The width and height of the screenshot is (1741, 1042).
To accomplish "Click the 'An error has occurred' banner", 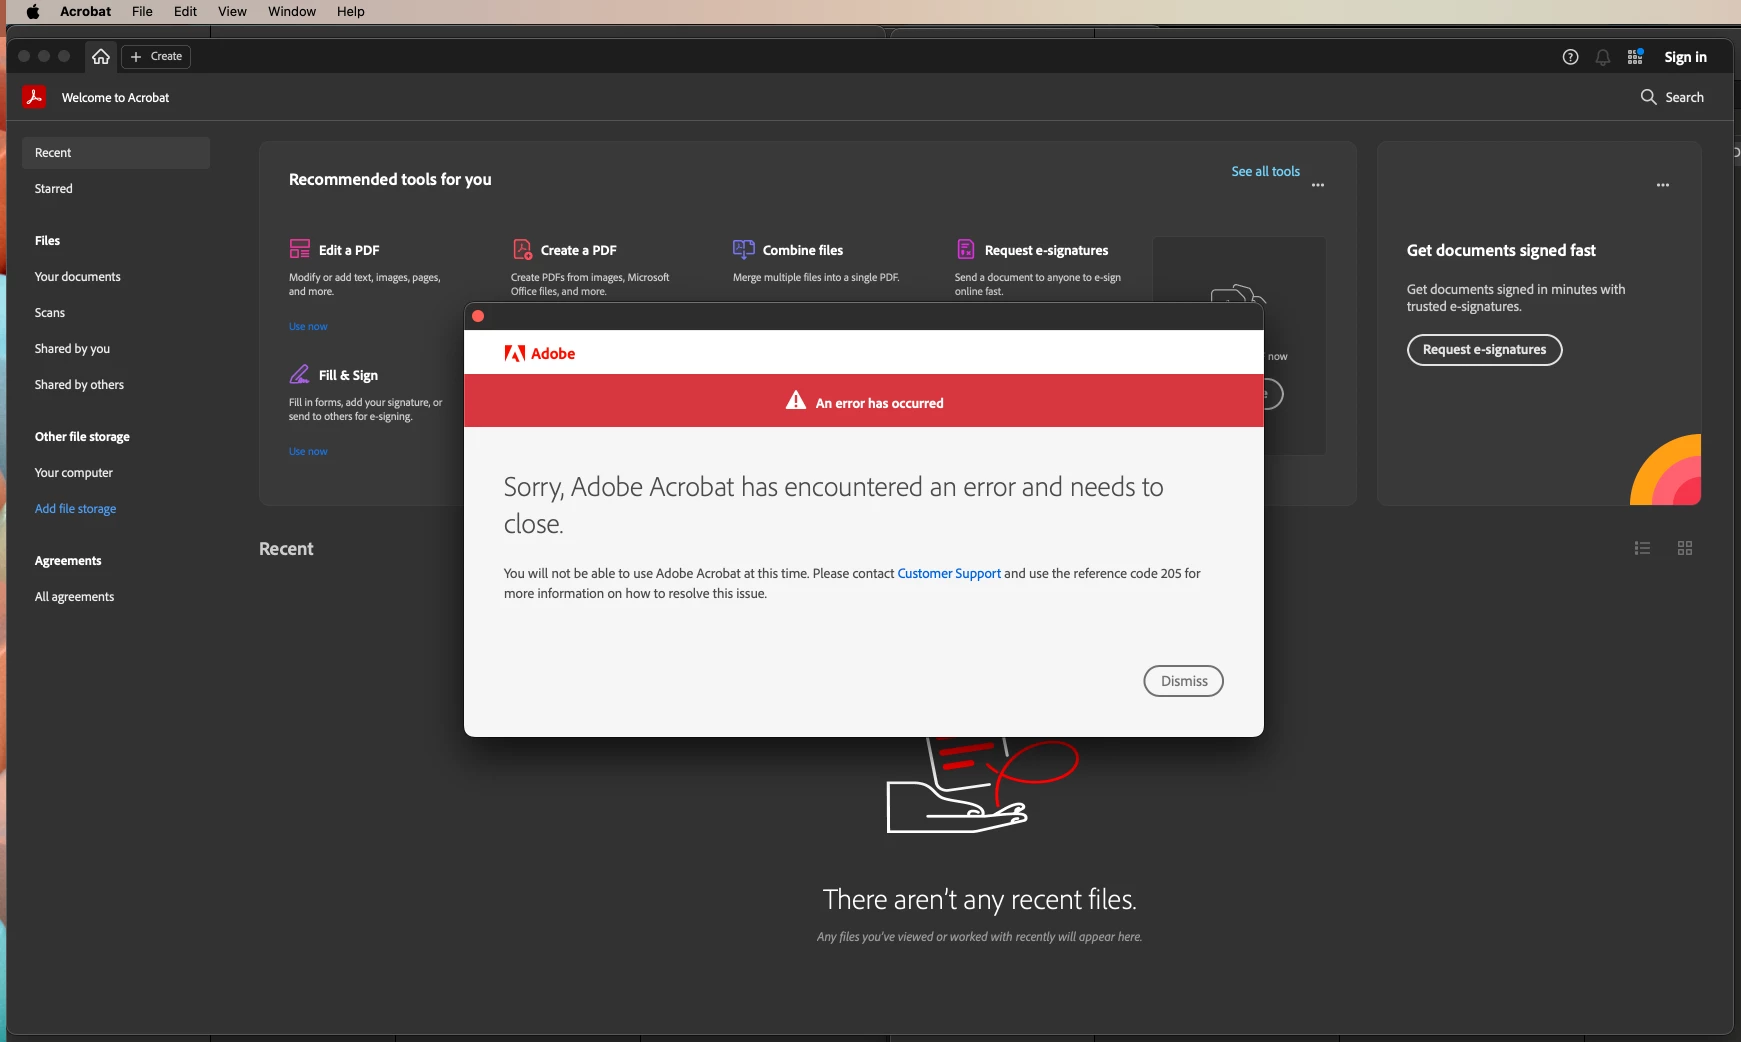I will 864,401.
